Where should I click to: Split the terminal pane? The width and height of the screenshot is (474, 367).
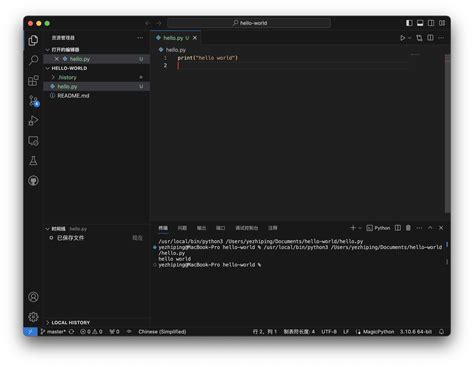[398, 228]
